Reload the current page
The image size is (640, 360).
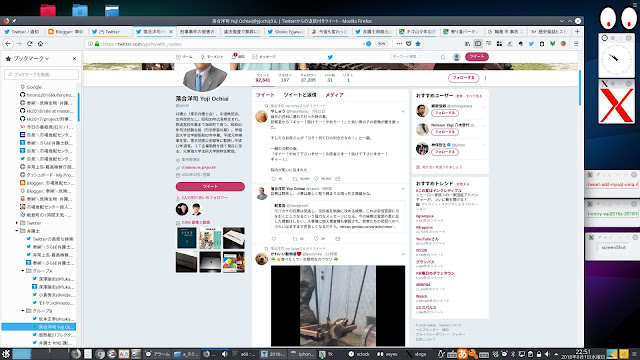click(x=29, y=44)
